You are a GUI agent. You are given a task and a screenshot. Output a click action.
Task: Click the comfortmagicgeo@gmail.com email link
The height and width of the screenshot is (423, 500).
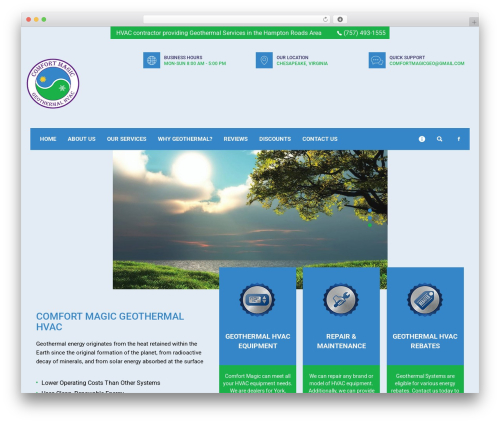coord(427,63)
